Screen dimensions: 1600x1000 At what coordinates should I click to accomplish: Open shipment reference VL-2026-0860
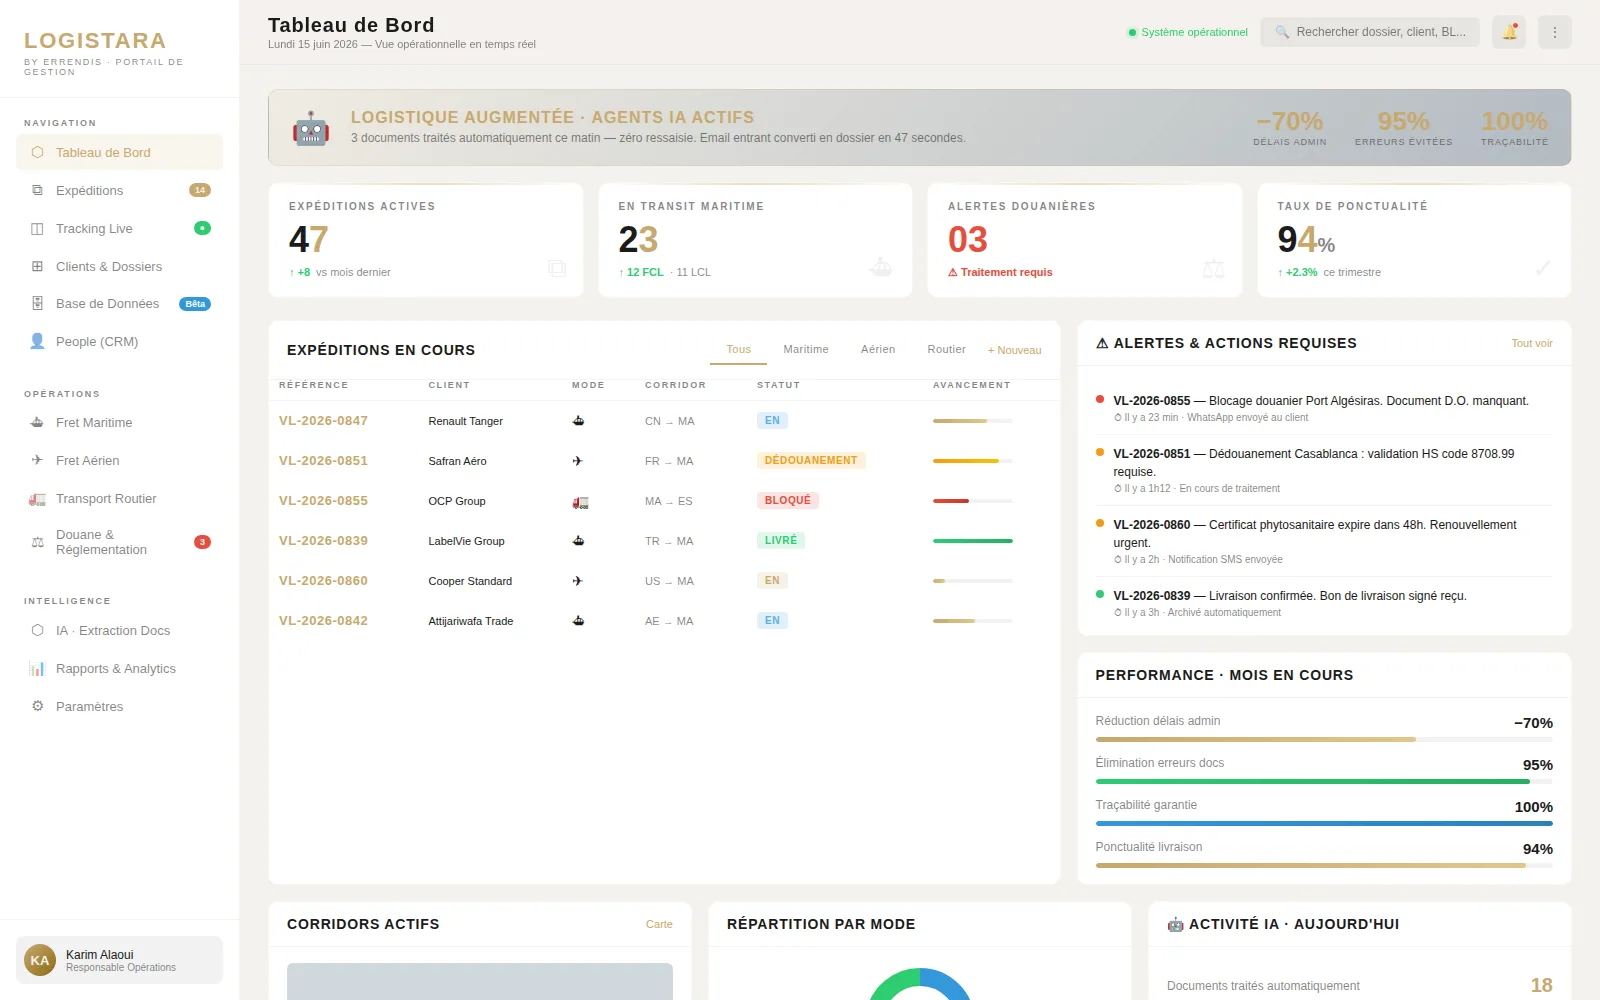click(x=323, y=581)
